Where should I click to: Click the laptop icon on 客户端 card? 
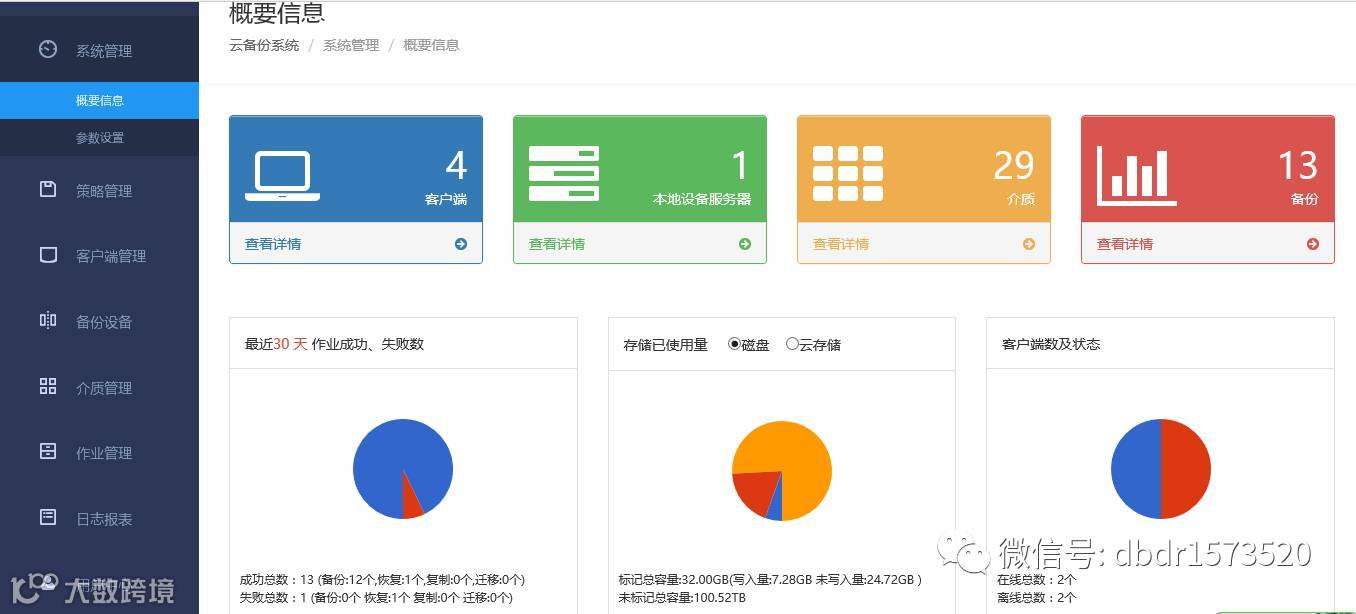coord(283,176)
